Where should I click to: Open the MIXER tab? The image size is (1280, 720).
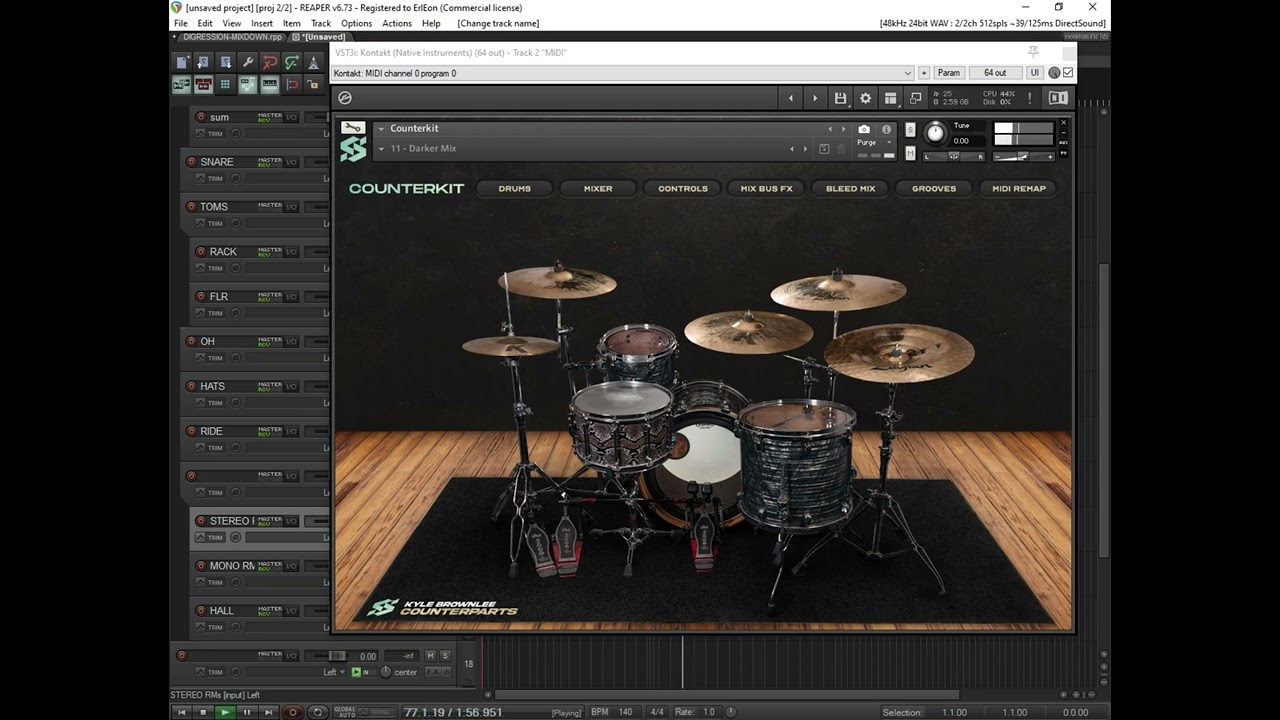pyautogui.click(x=598, y=188)
